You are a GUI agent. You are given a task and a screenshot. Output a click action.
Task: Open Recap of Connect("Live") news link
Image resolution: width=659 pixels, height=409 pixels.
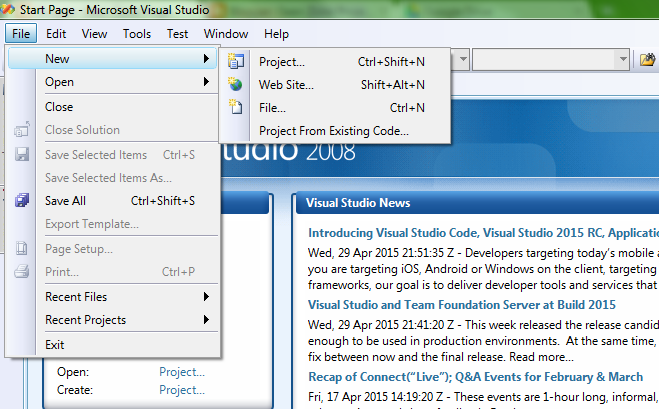coord(475,377)
